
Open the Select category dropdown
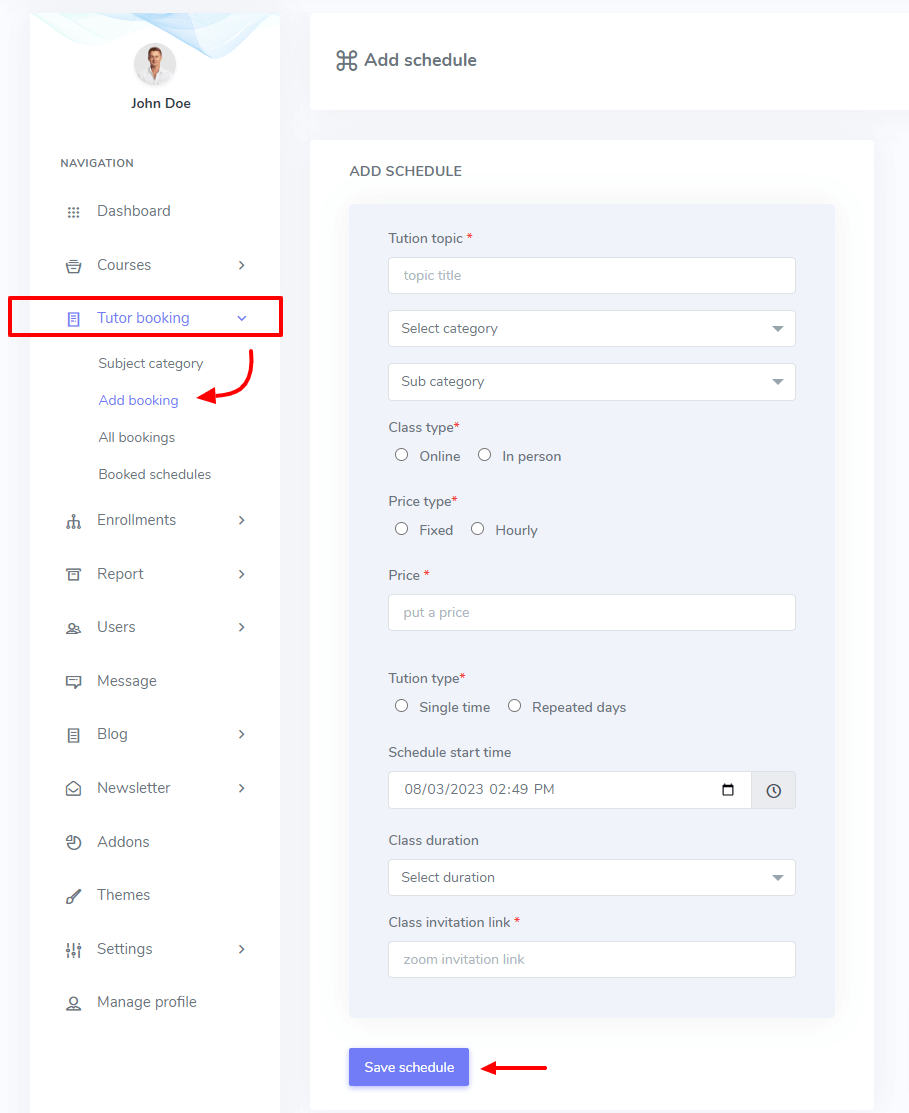[591, 328]
